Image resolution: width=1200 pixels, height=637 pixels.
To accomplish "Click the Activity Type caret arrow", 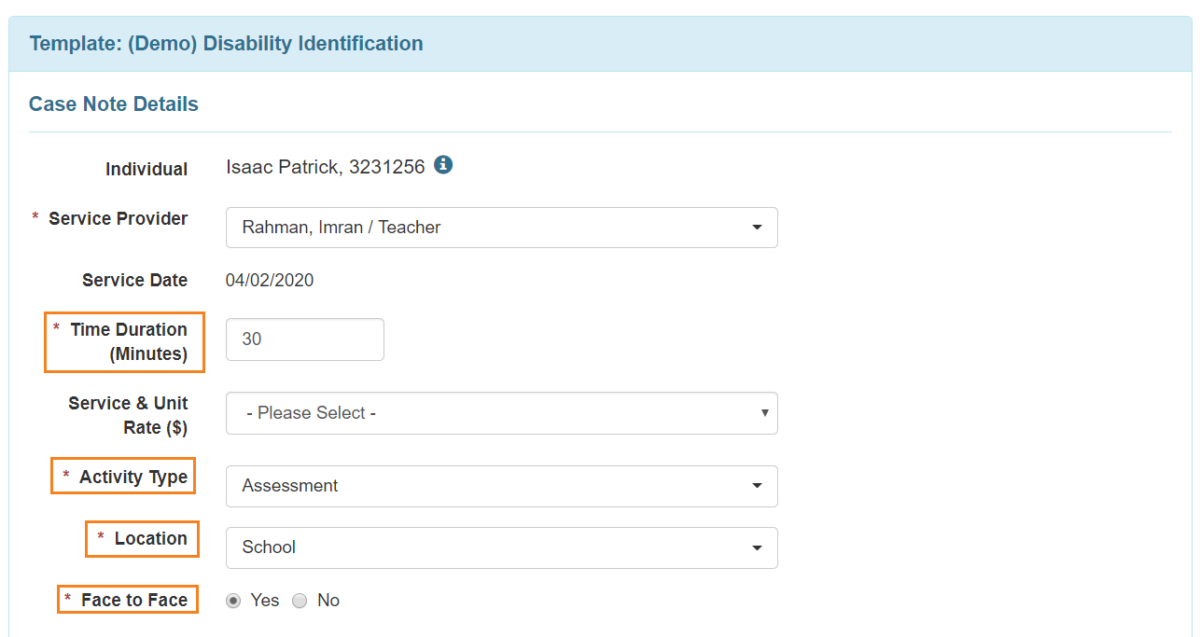I will [x=759, y=486].
